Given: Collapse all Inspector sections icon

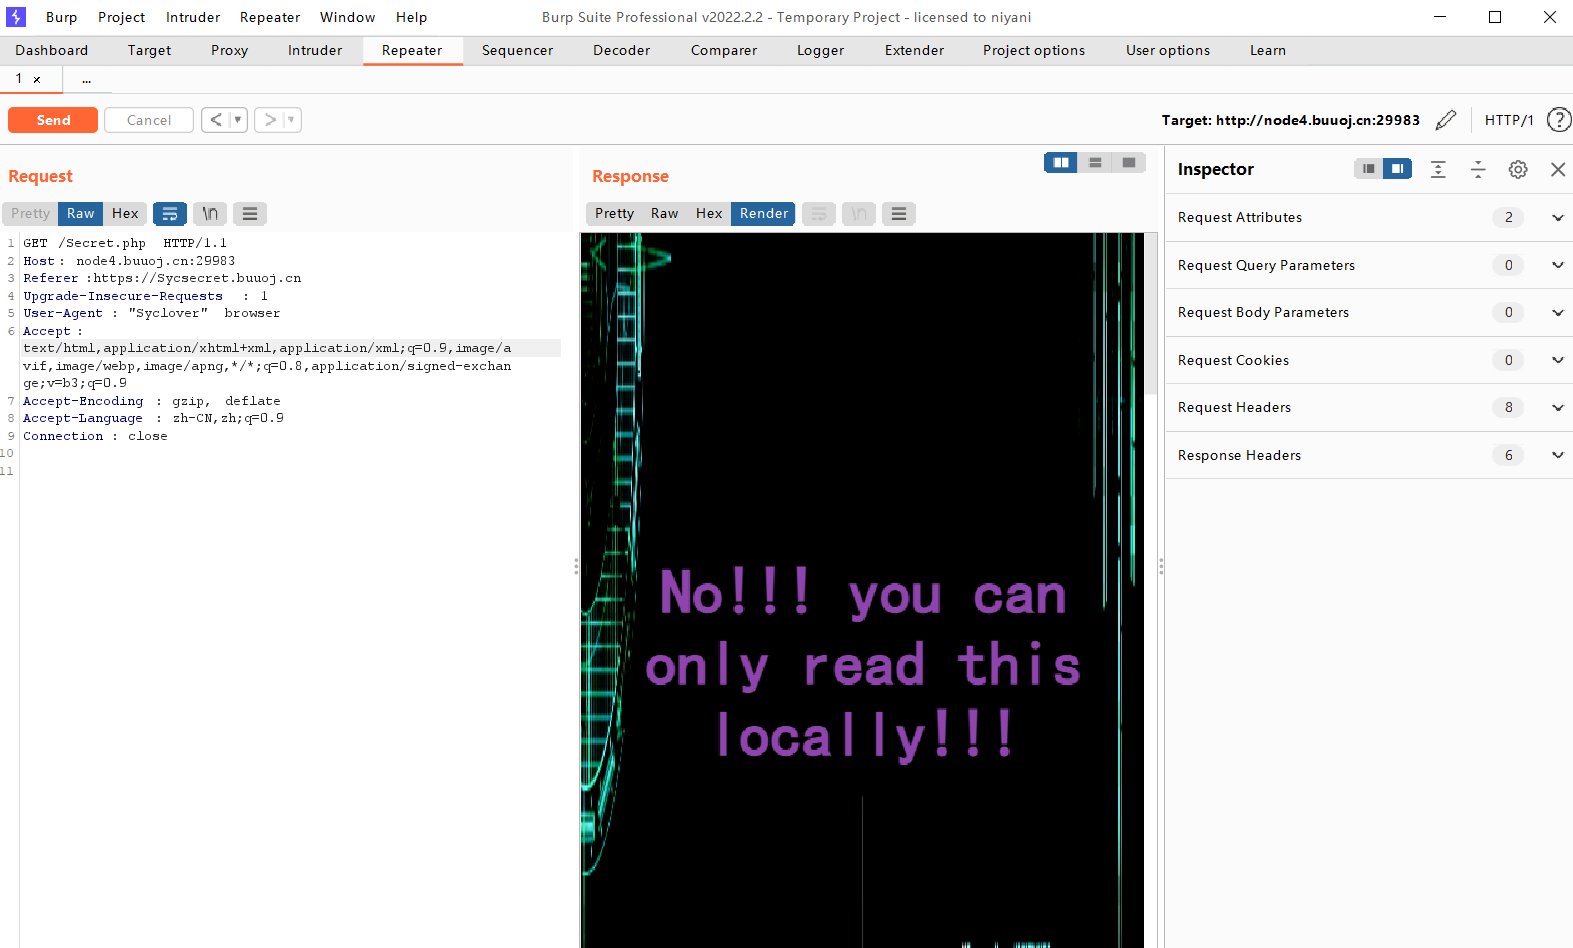Looking at the screenshot, I should pos(1478,169).
